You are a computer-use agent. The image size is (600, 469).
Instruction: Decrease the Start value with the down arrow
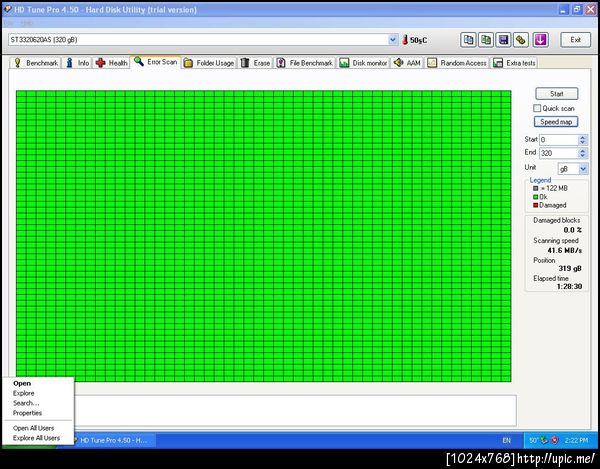(x=582, y=142)
